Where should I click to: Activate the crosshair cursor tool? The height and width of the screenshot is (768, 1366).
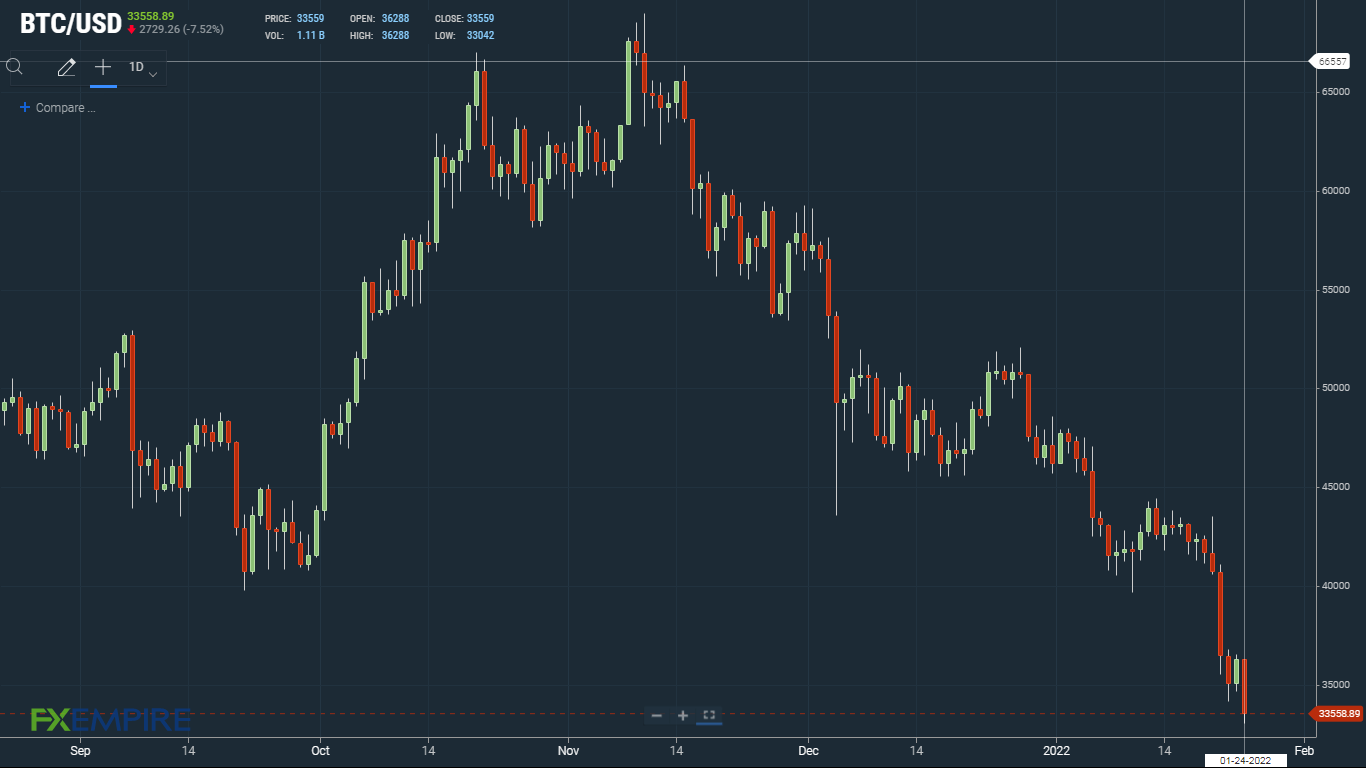(x=103, y=67)
